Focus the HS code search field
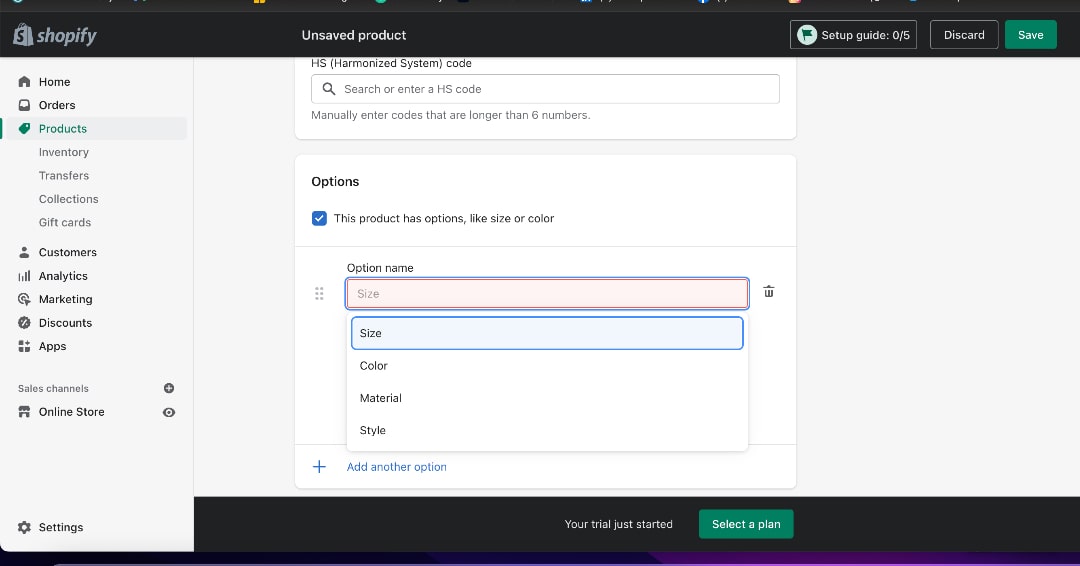The height and width of the screenshot is (566, 1080). pyautogui.click(x=546, y=89)
